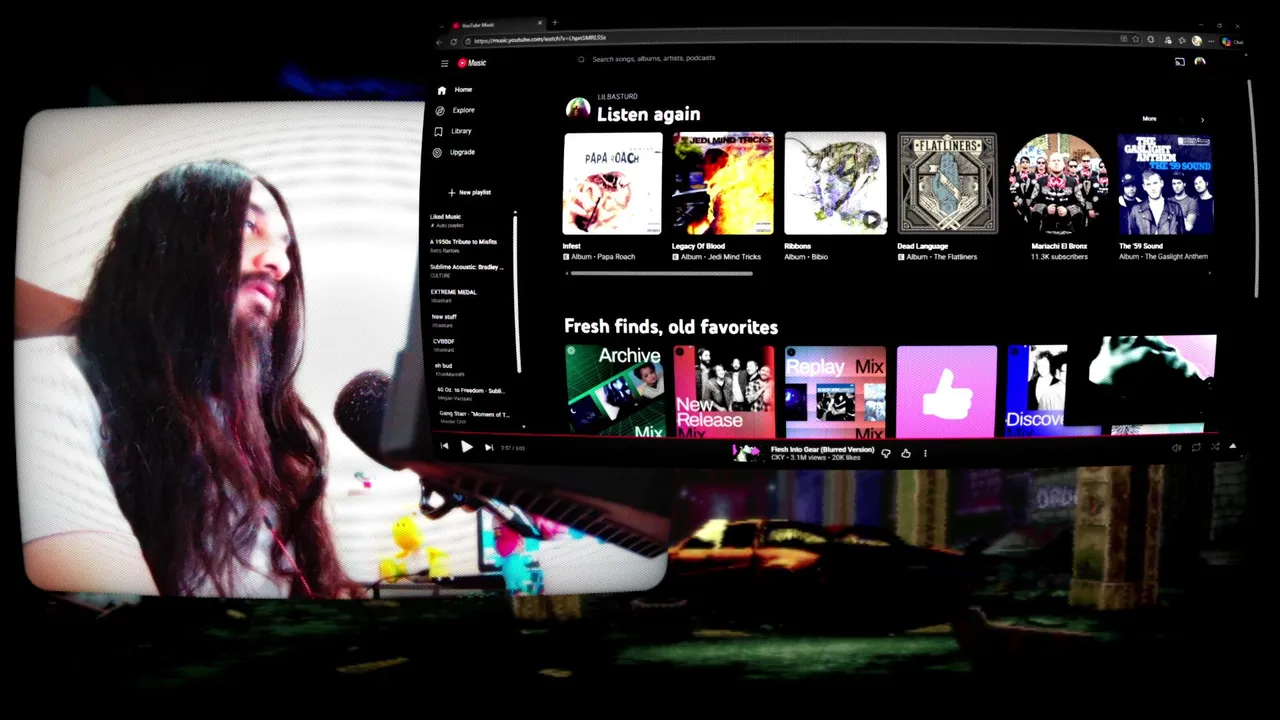Toggle the YouTube Music hamburger guide menu
This screenshot has height=720, width=1280.
(445, 63)
